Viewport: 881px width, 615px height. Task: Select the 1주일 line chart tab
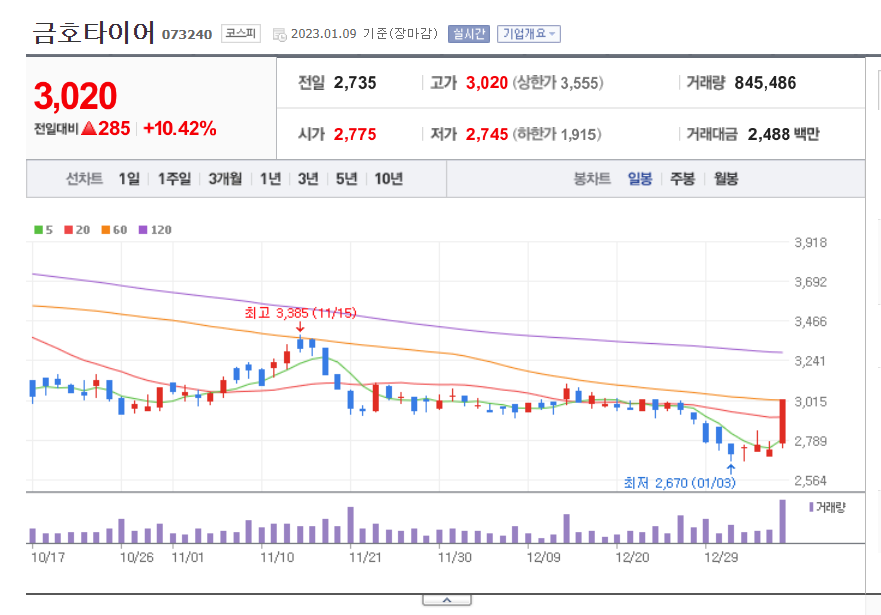tap(174, 179)
